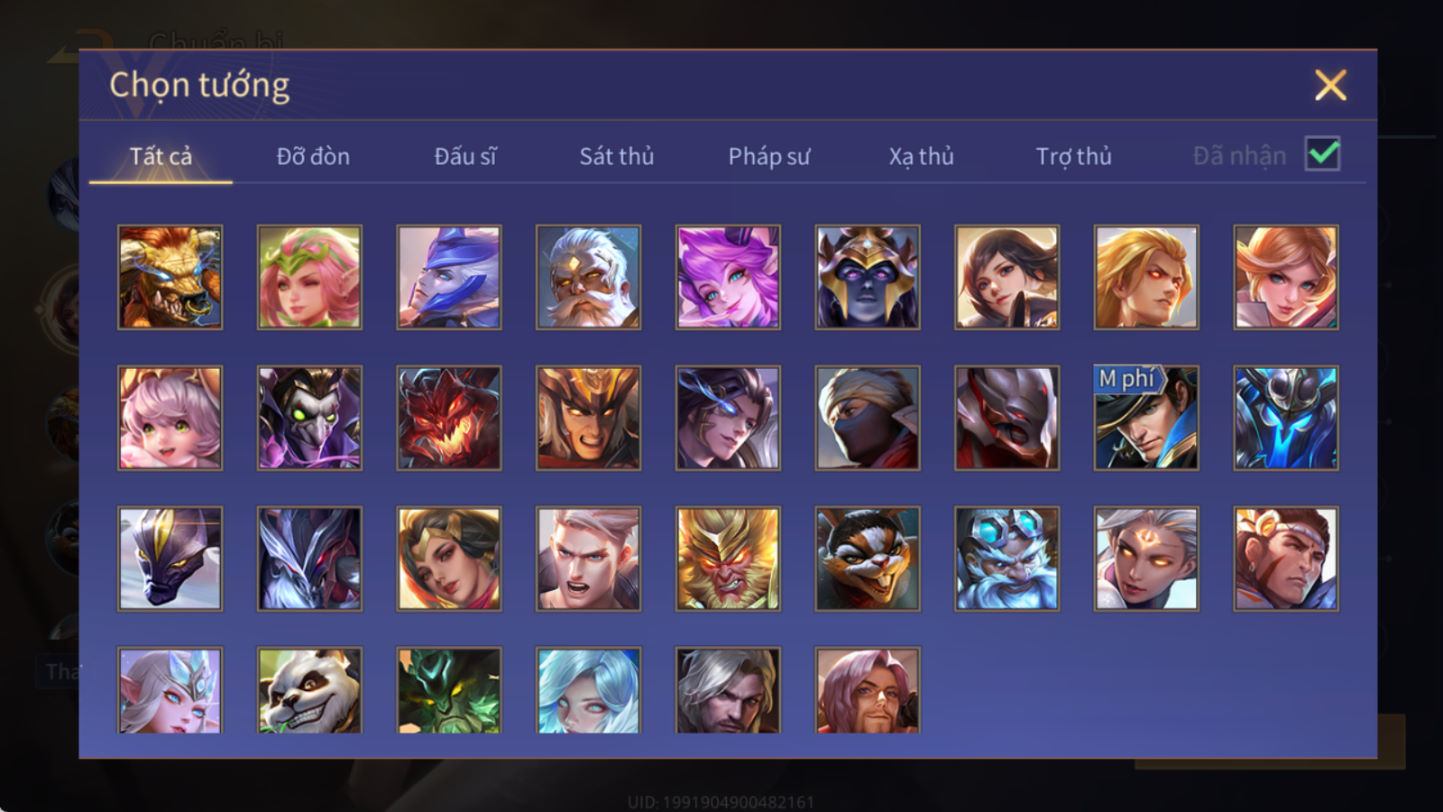This screenshot has height=812, width=1443.
Task: Switch to the 'Đỡ đòn' tab
Action: click(x=313, y=156)
